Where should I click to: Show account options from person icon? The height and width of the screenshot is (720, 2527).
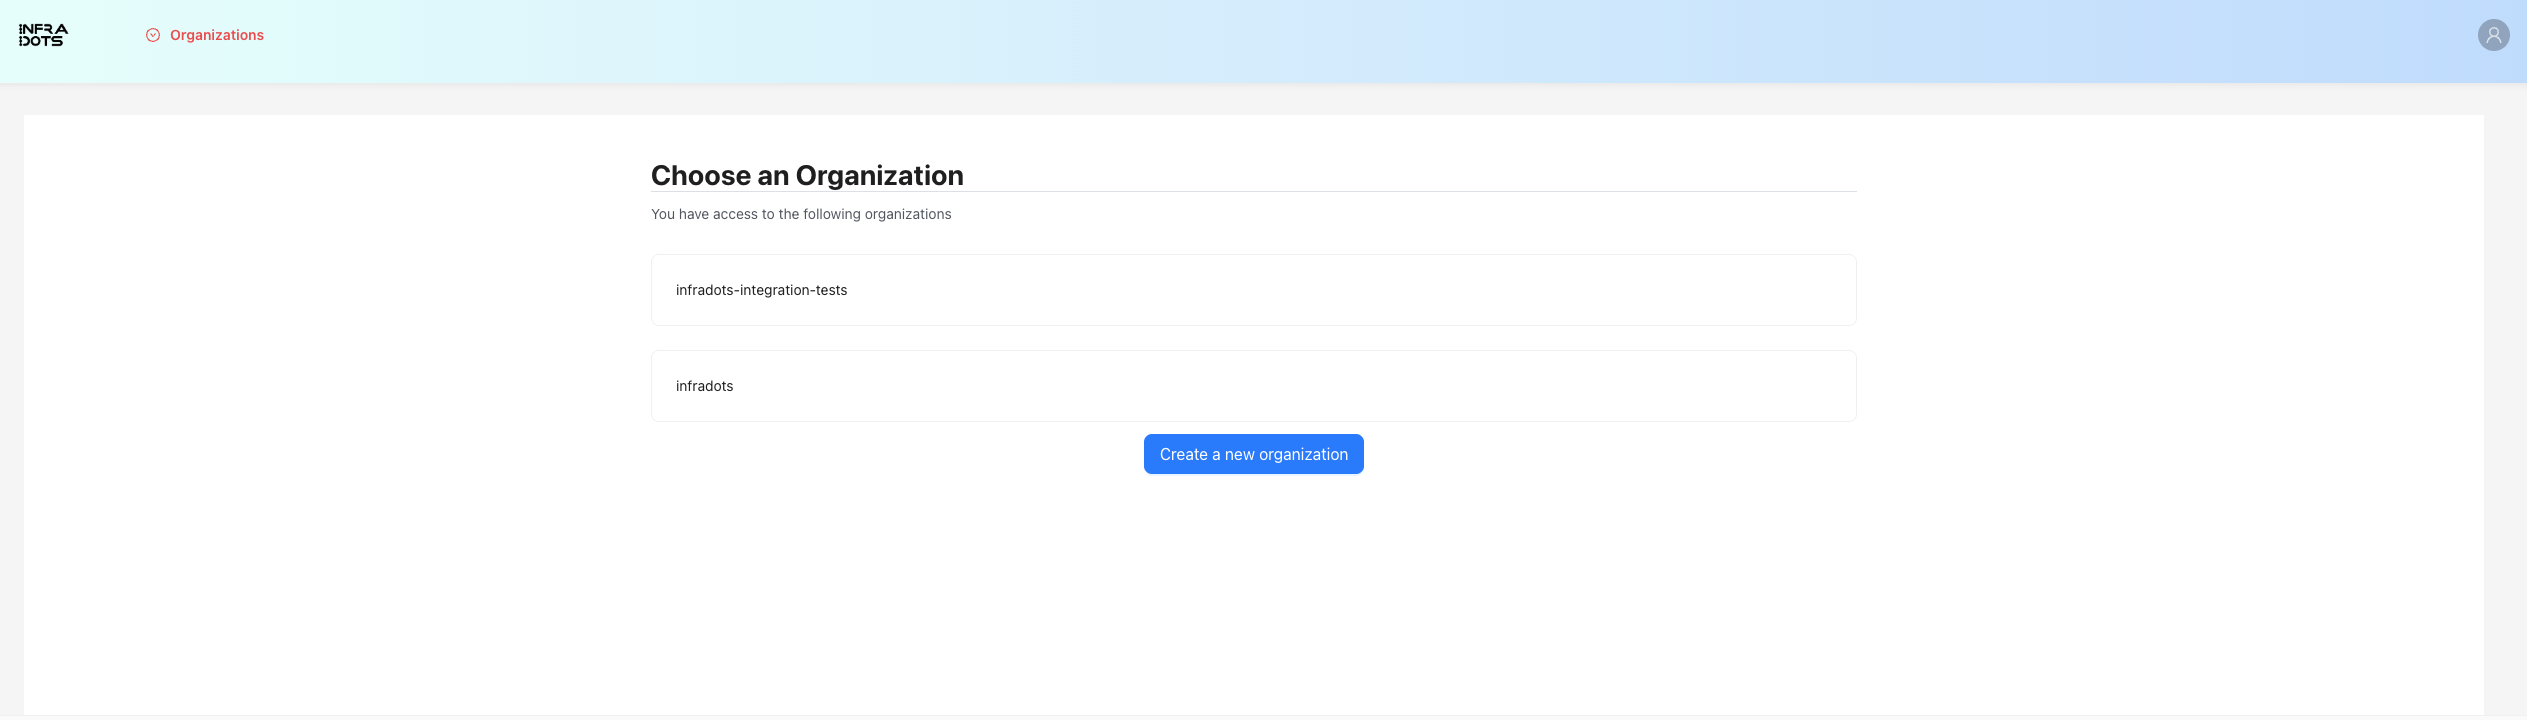pyautogui.click(x=2493, y=35)
